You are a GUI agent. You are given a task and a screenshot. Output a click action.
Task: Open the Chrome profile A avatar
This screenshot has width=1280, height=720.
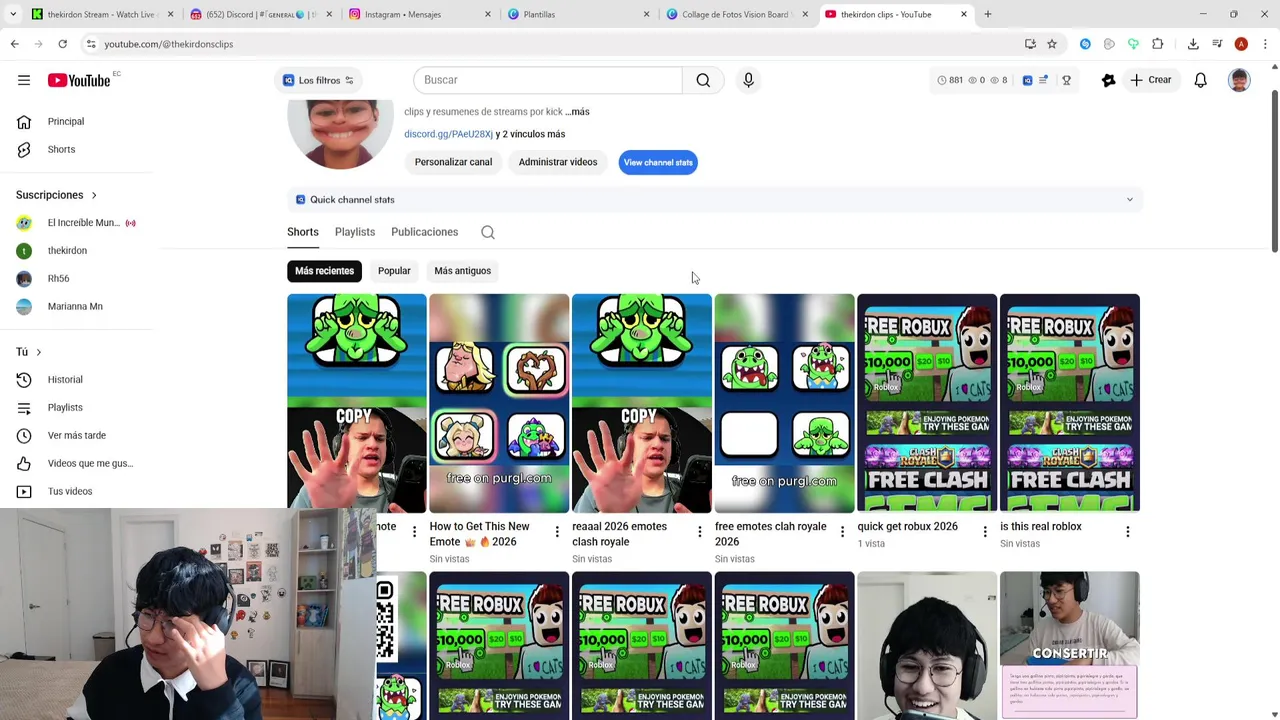1241,44
